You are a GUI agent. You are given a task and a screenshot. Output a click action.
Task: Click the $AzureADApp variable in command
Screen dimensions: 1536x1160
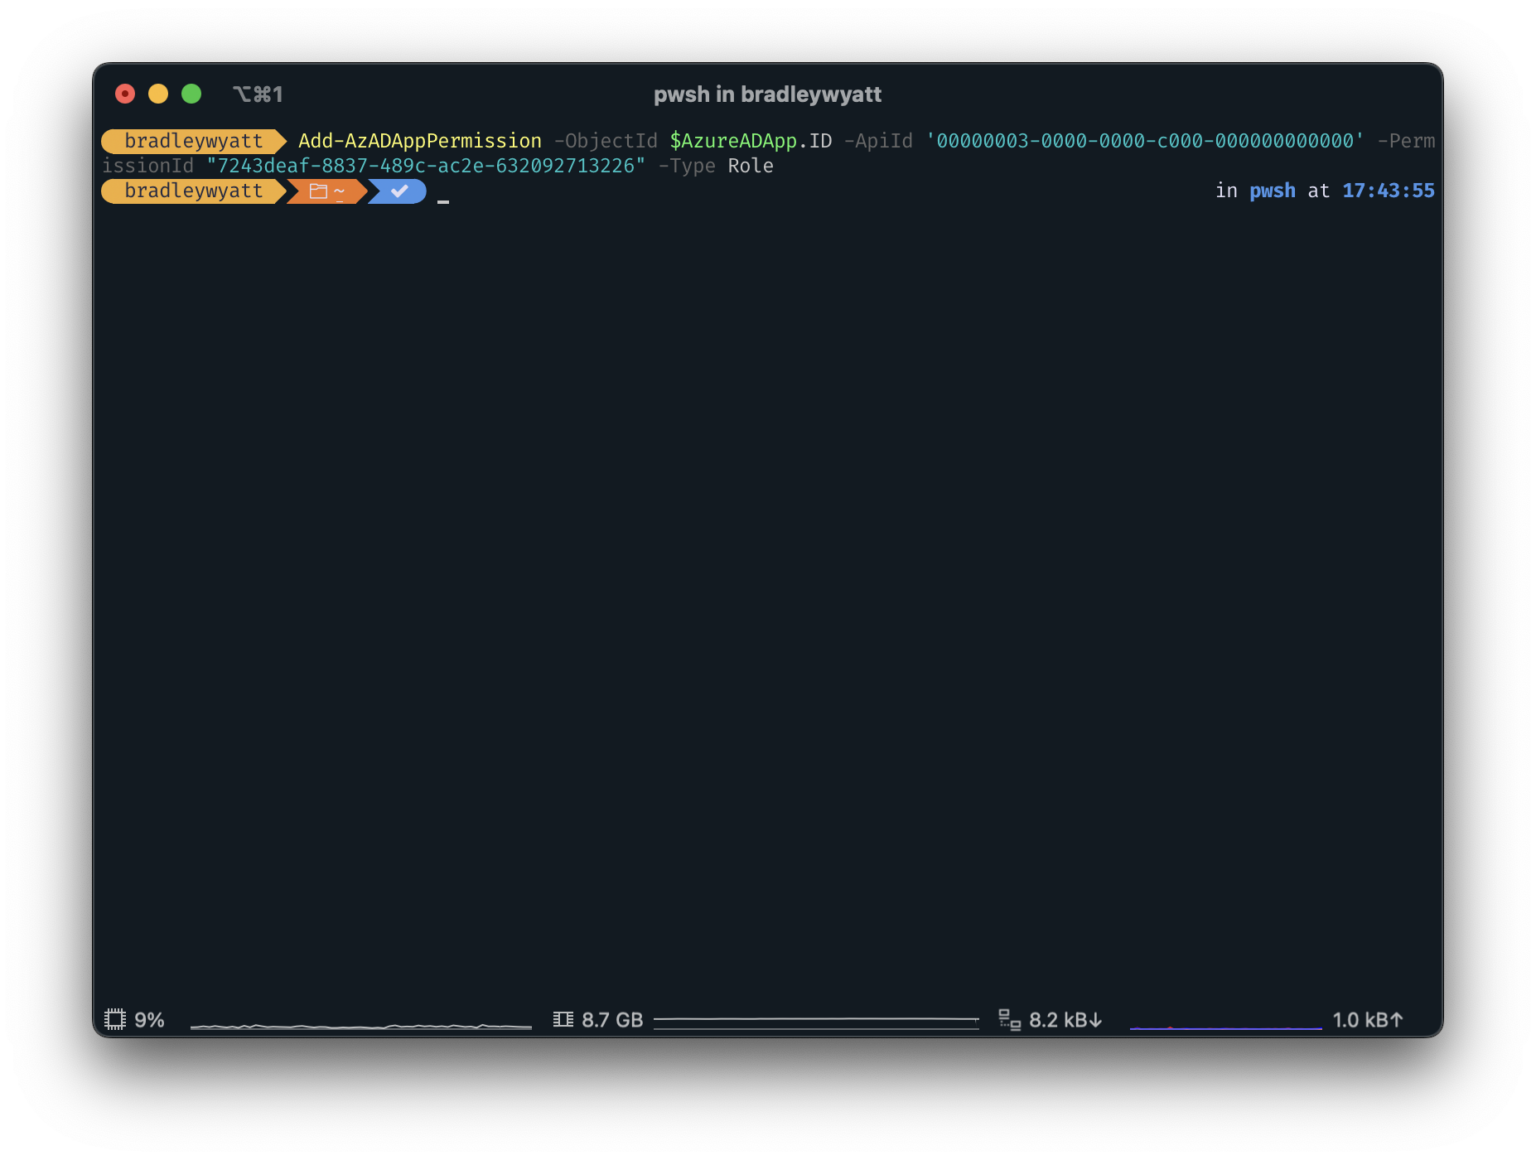[x=733, y=141]
